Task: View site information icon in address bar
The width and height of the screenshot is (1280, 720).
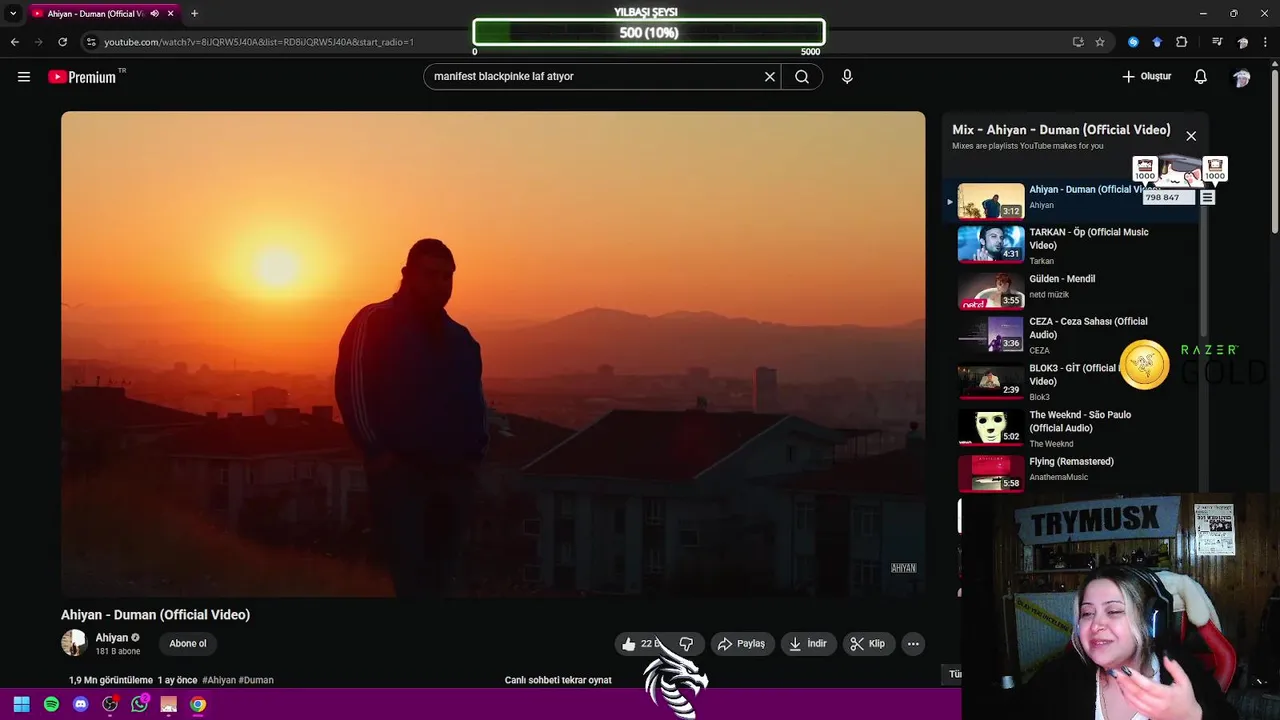Action: pyautogui.click(x=91, y=42)
